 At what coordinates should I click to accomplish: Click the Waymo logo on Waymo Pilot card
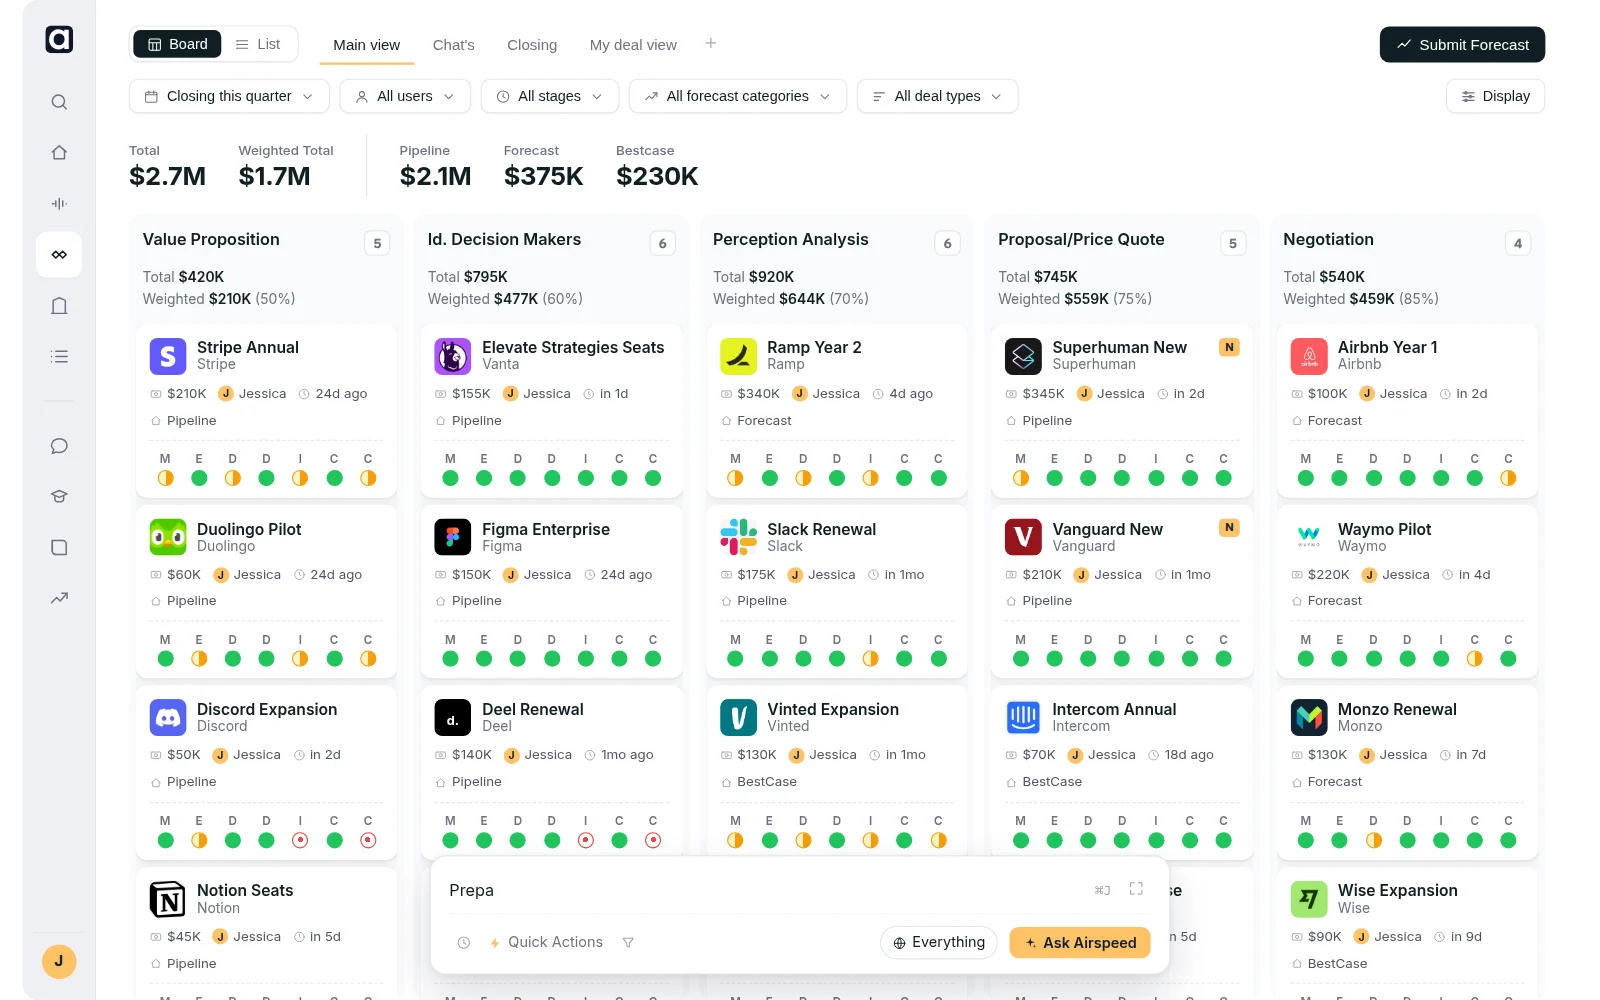(1309, 537)
